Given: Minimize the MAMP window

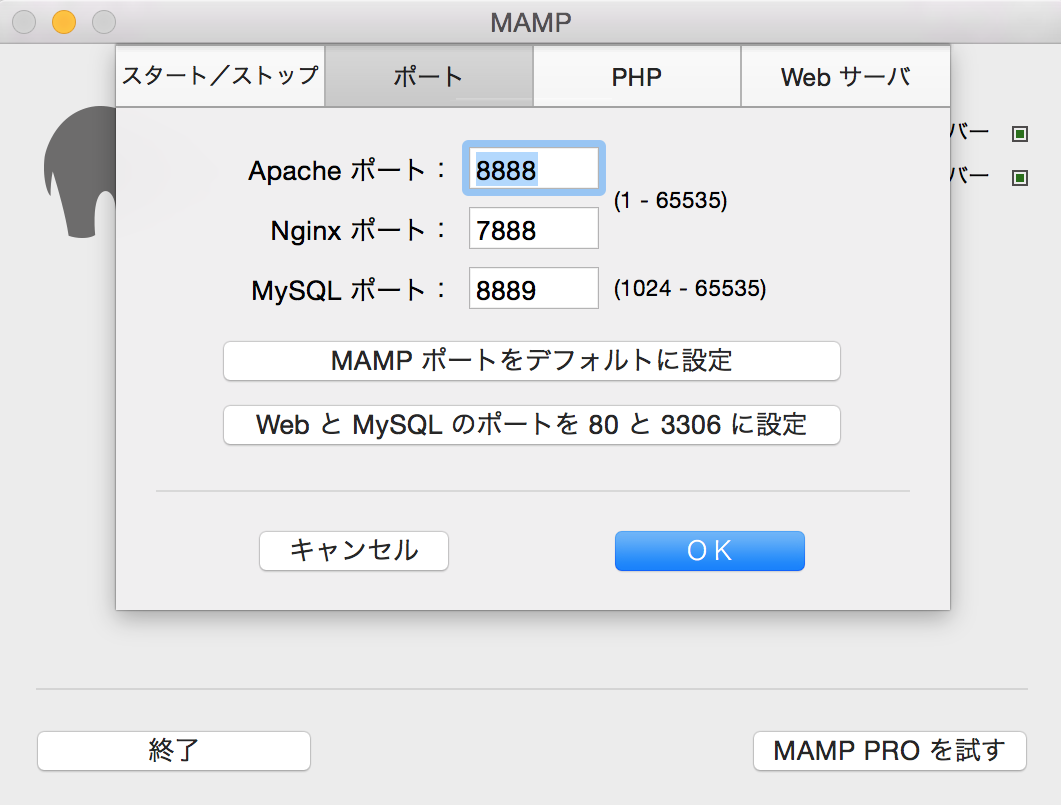Looking at the screenshot, I should pyautogui.click(x=62, y=20).
